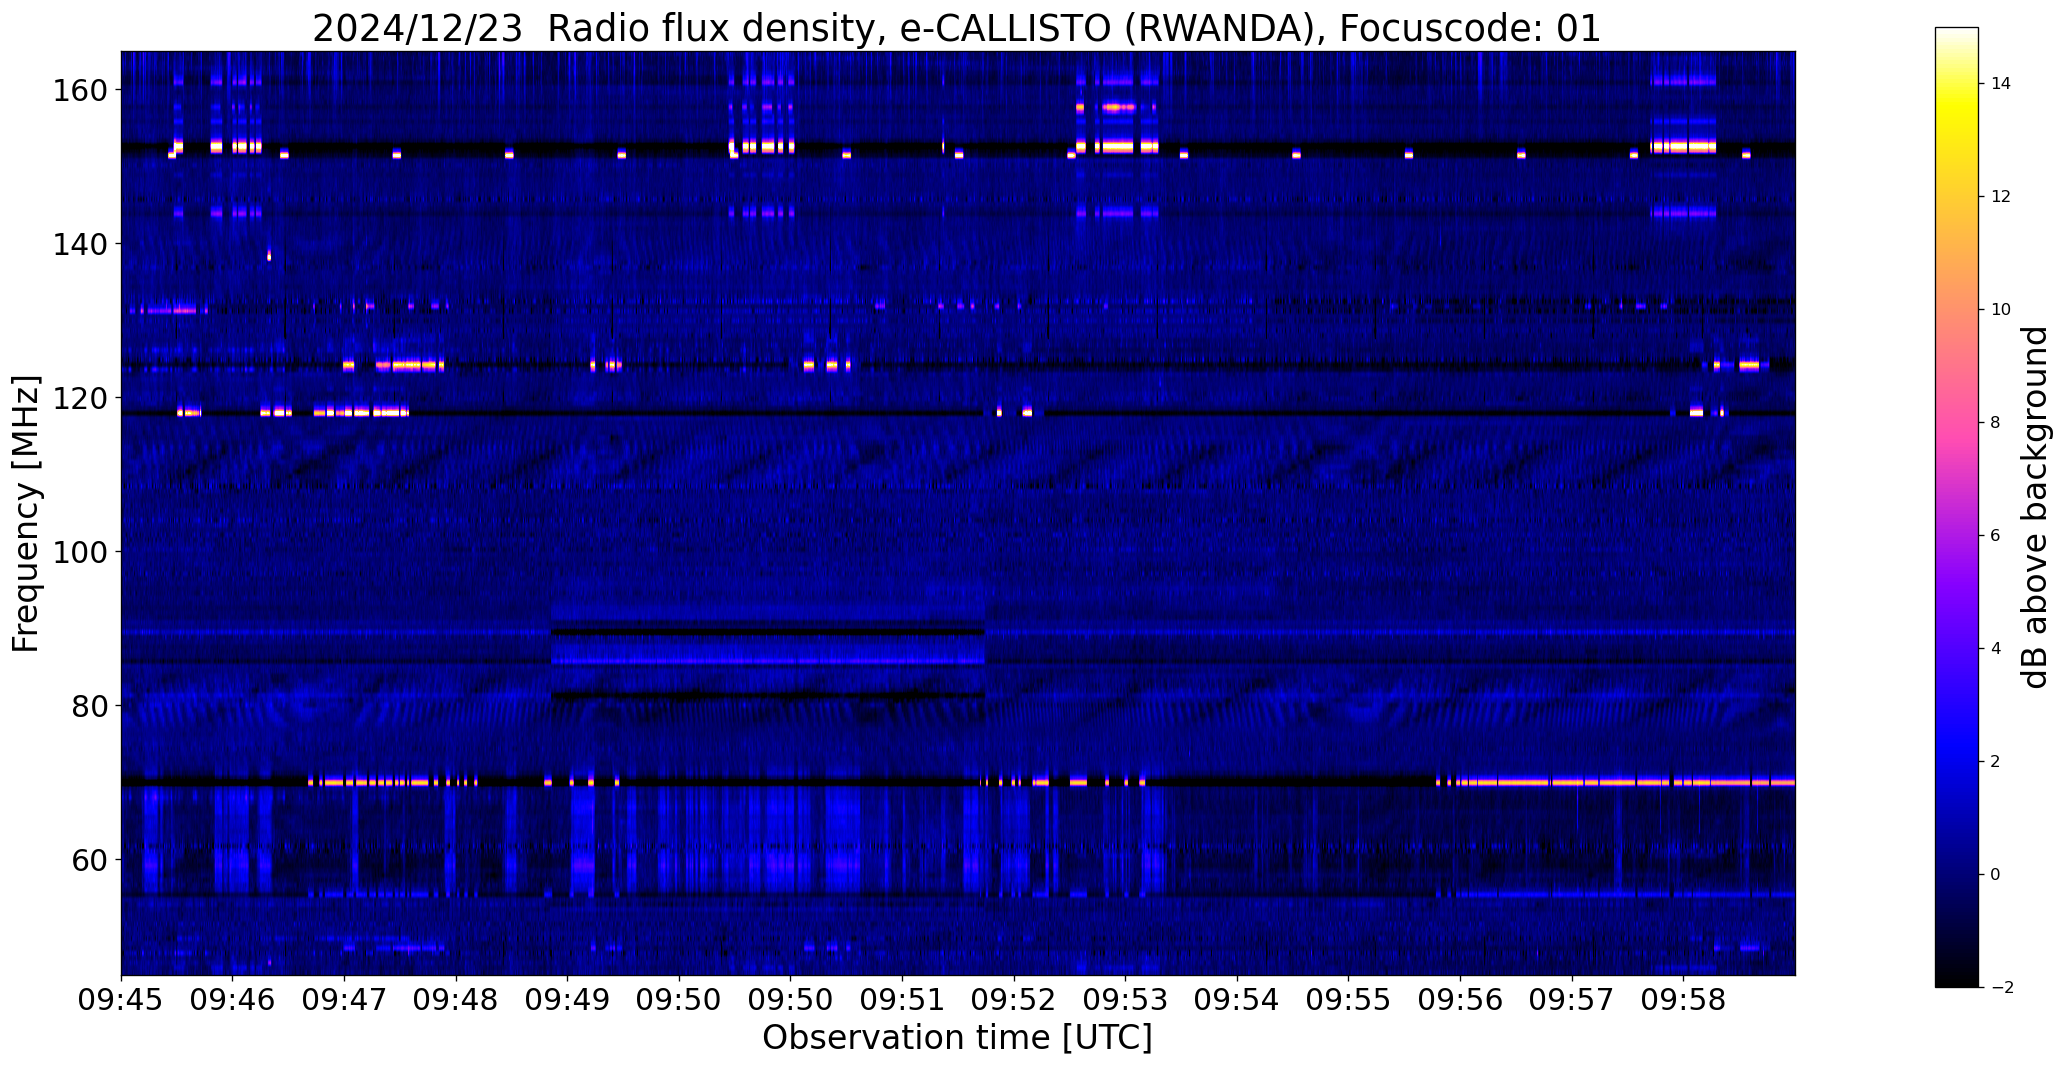Click the dark 89 MHz band between 09:49 and 09:52
Image resolution: width=2066 pixels, height=1067 pixels.
768,632
